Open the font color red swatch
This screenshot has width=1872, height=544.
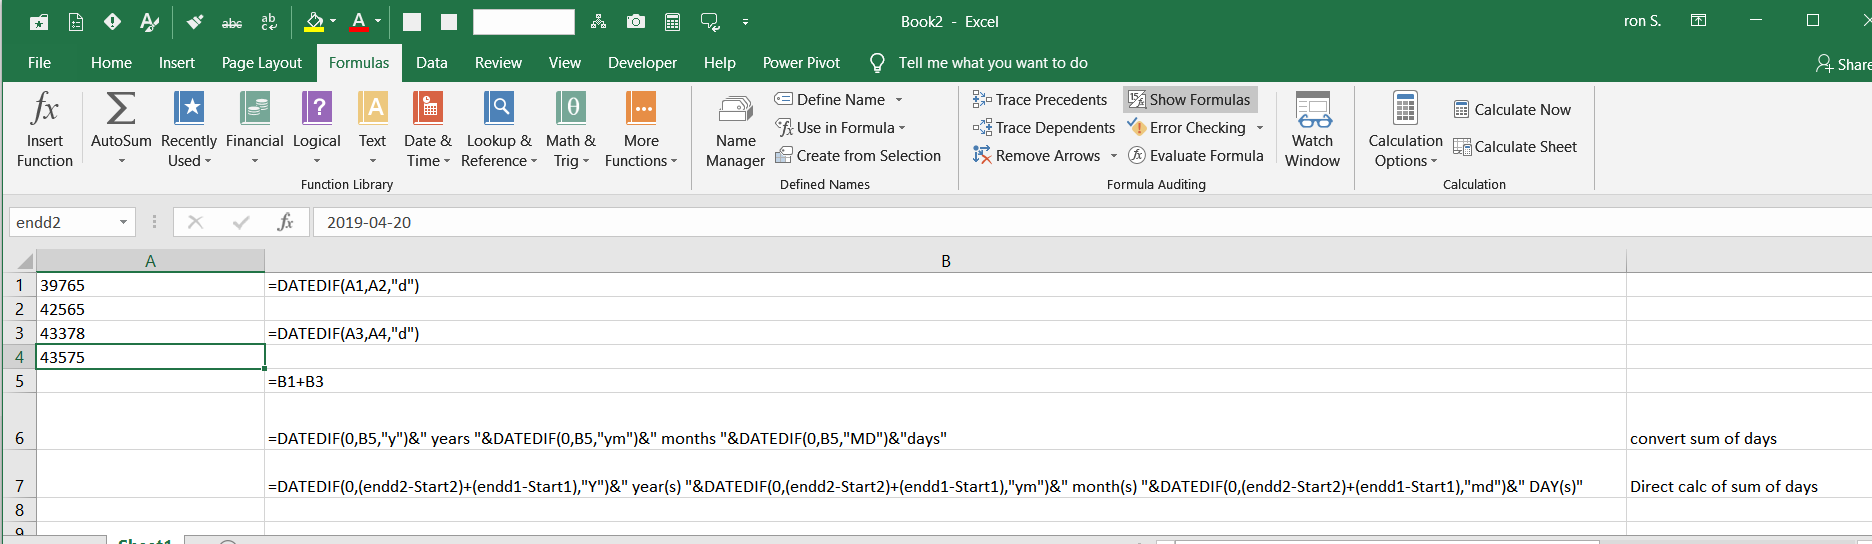point(359,21)
